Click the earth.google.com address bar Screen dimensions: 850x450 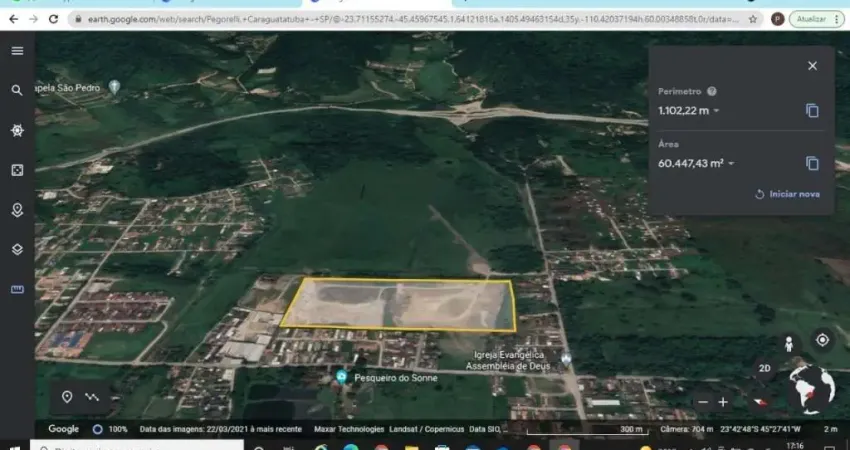point(413,19)
